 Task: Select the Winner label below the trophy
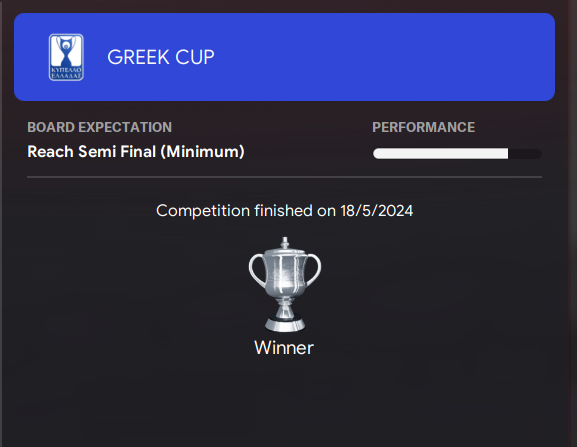point(284,348)
